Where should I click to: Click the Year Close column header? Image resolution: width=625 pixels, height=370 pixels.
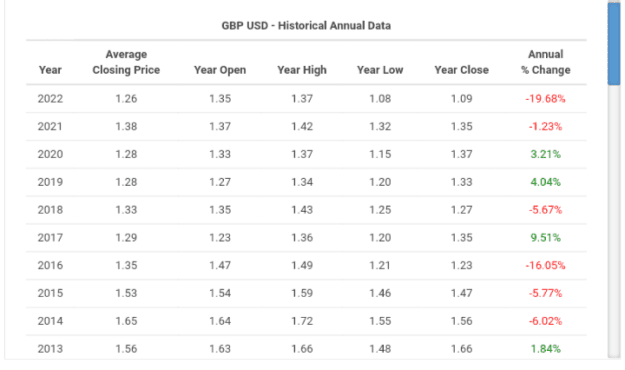[462, 70]
